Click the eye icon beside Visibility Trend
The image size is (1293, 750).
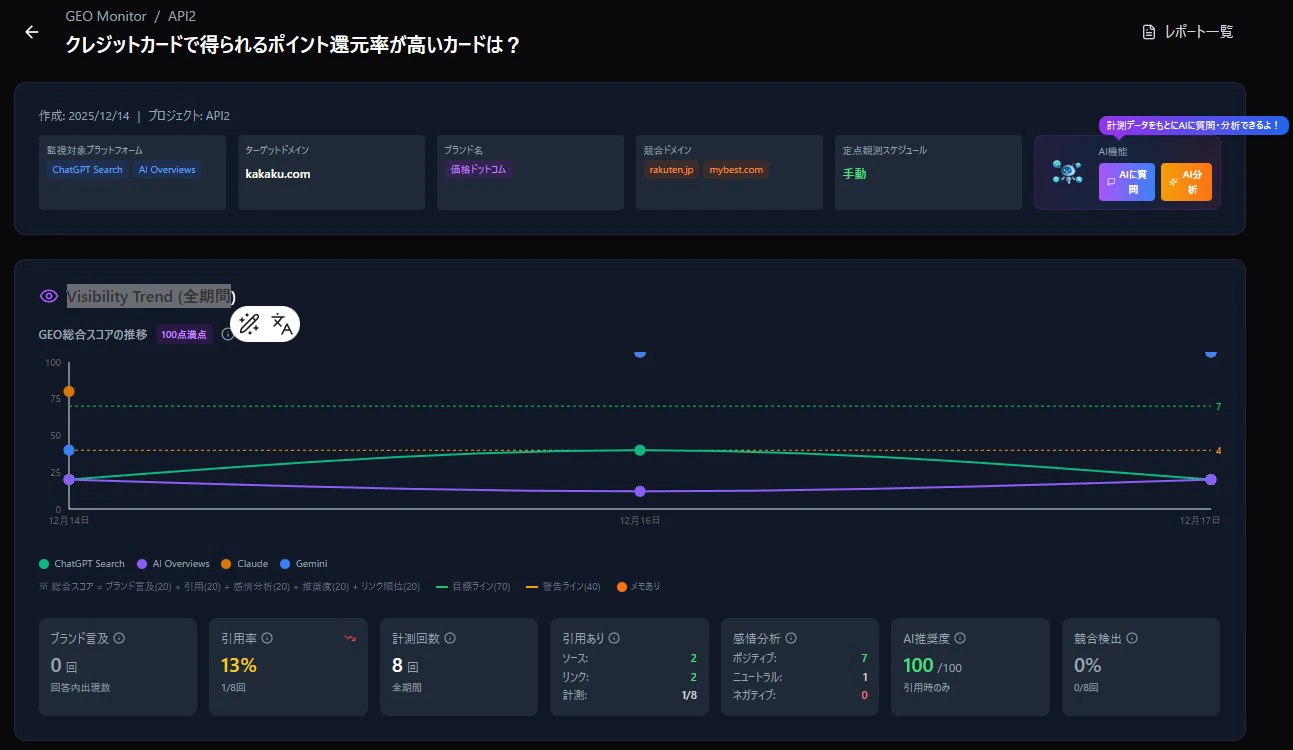[x=47, y=295]
